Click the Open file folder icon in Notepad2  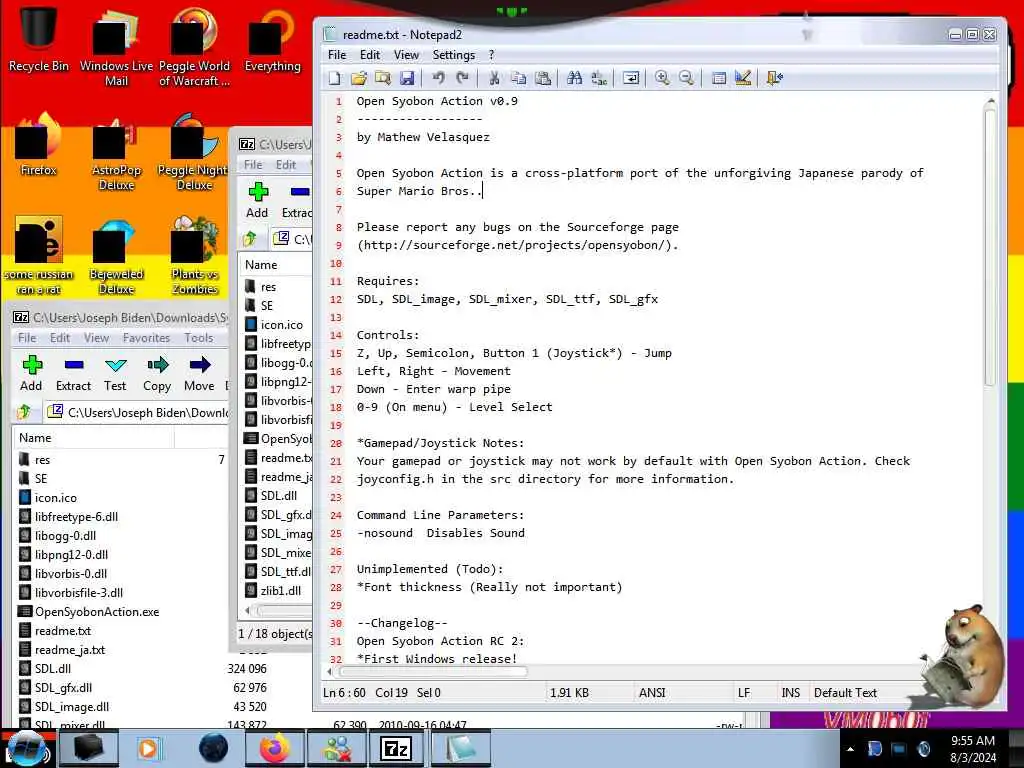pyautogui.click(x=358, y=78)
